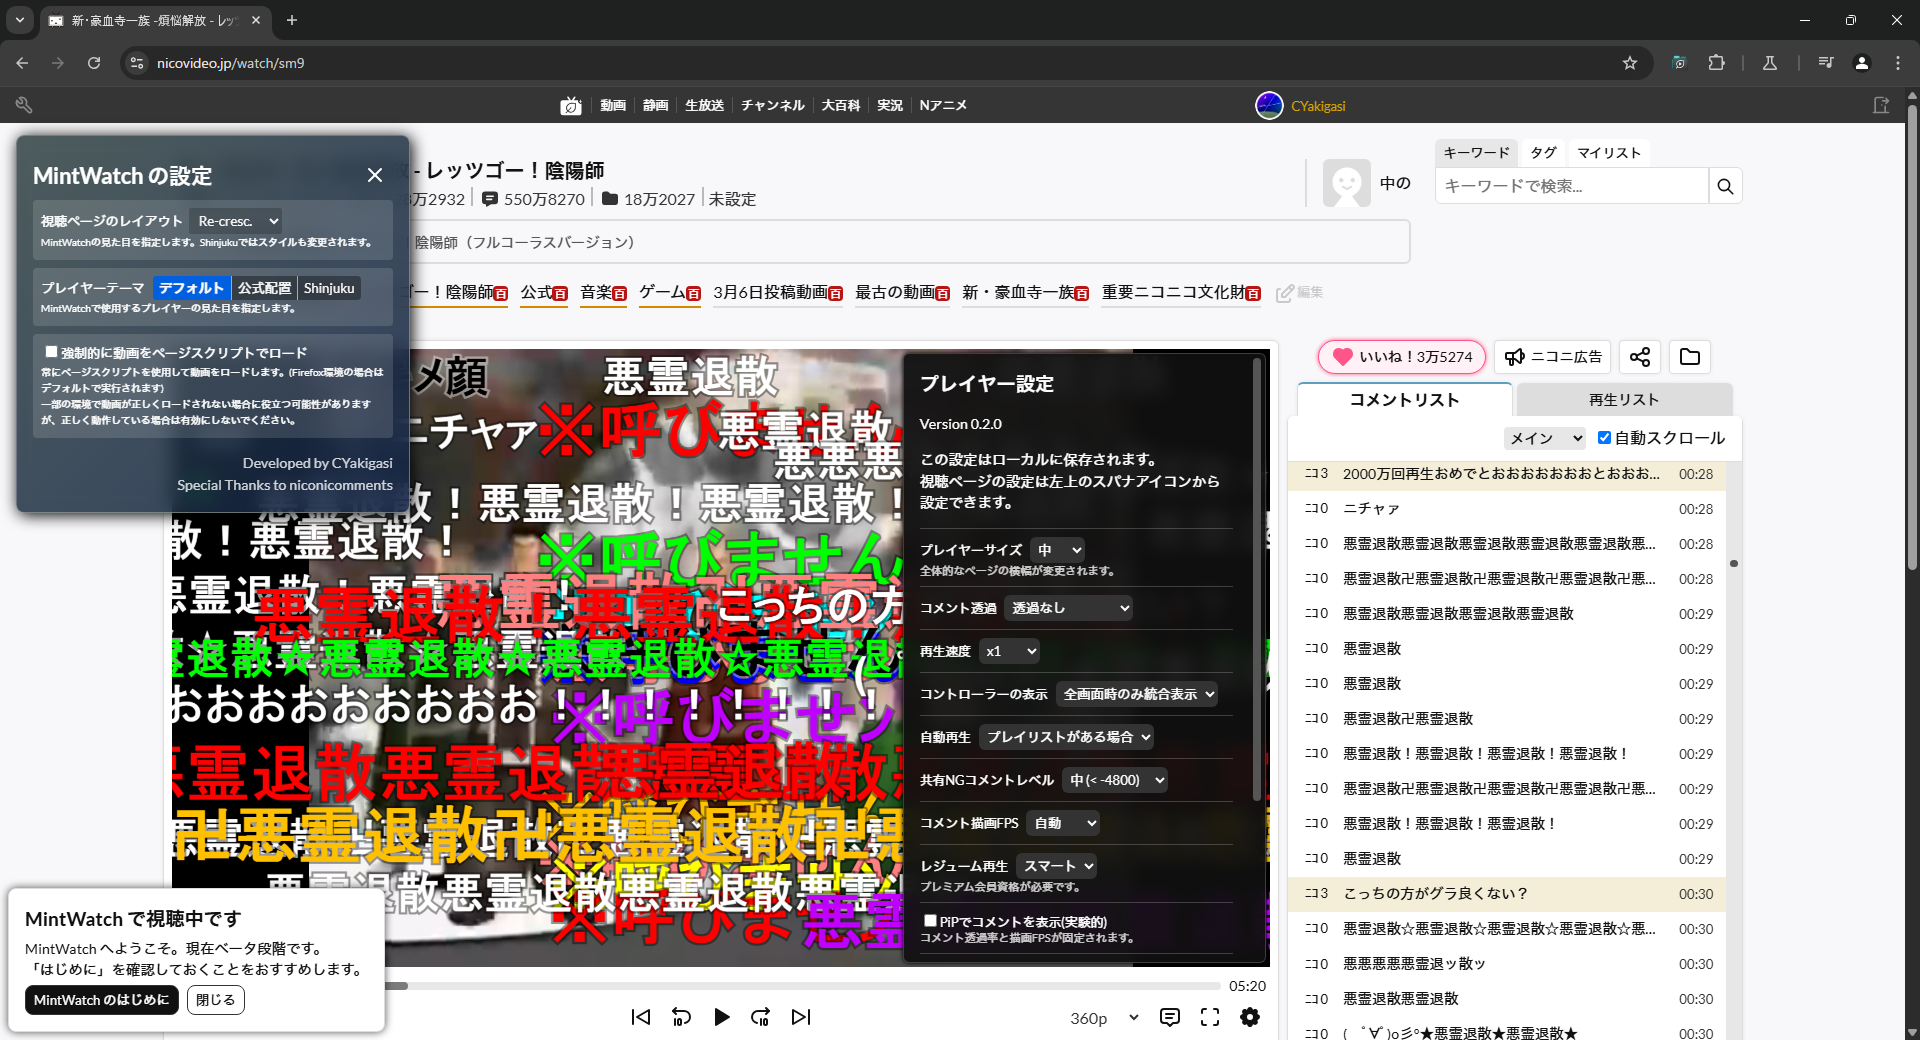
Task: Open コメント透過 dropdown
Action: 1069,608
